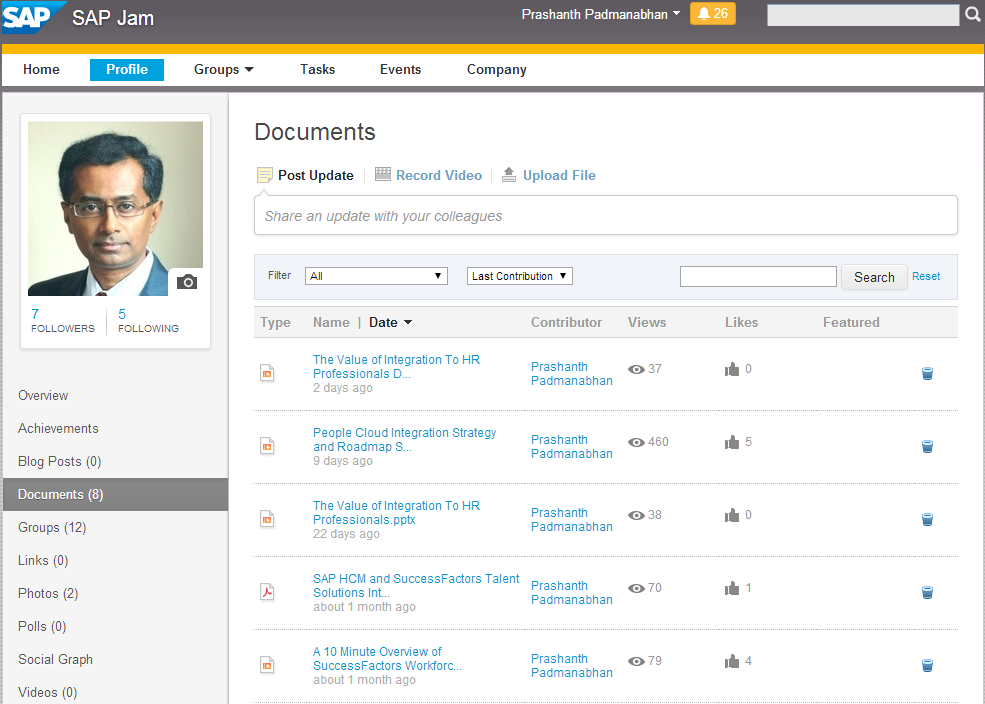Viewport: 985px width, 704px height.
Task: Like the 10 Minute Overview document
Action: point(732,661)
